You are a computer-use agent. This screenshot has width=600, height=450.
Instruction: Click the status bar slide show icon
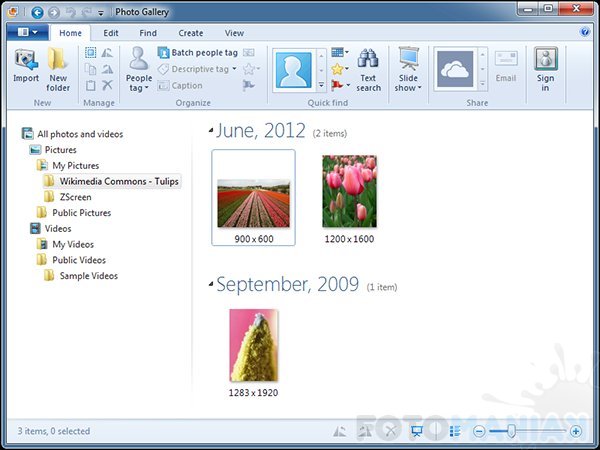416,431
